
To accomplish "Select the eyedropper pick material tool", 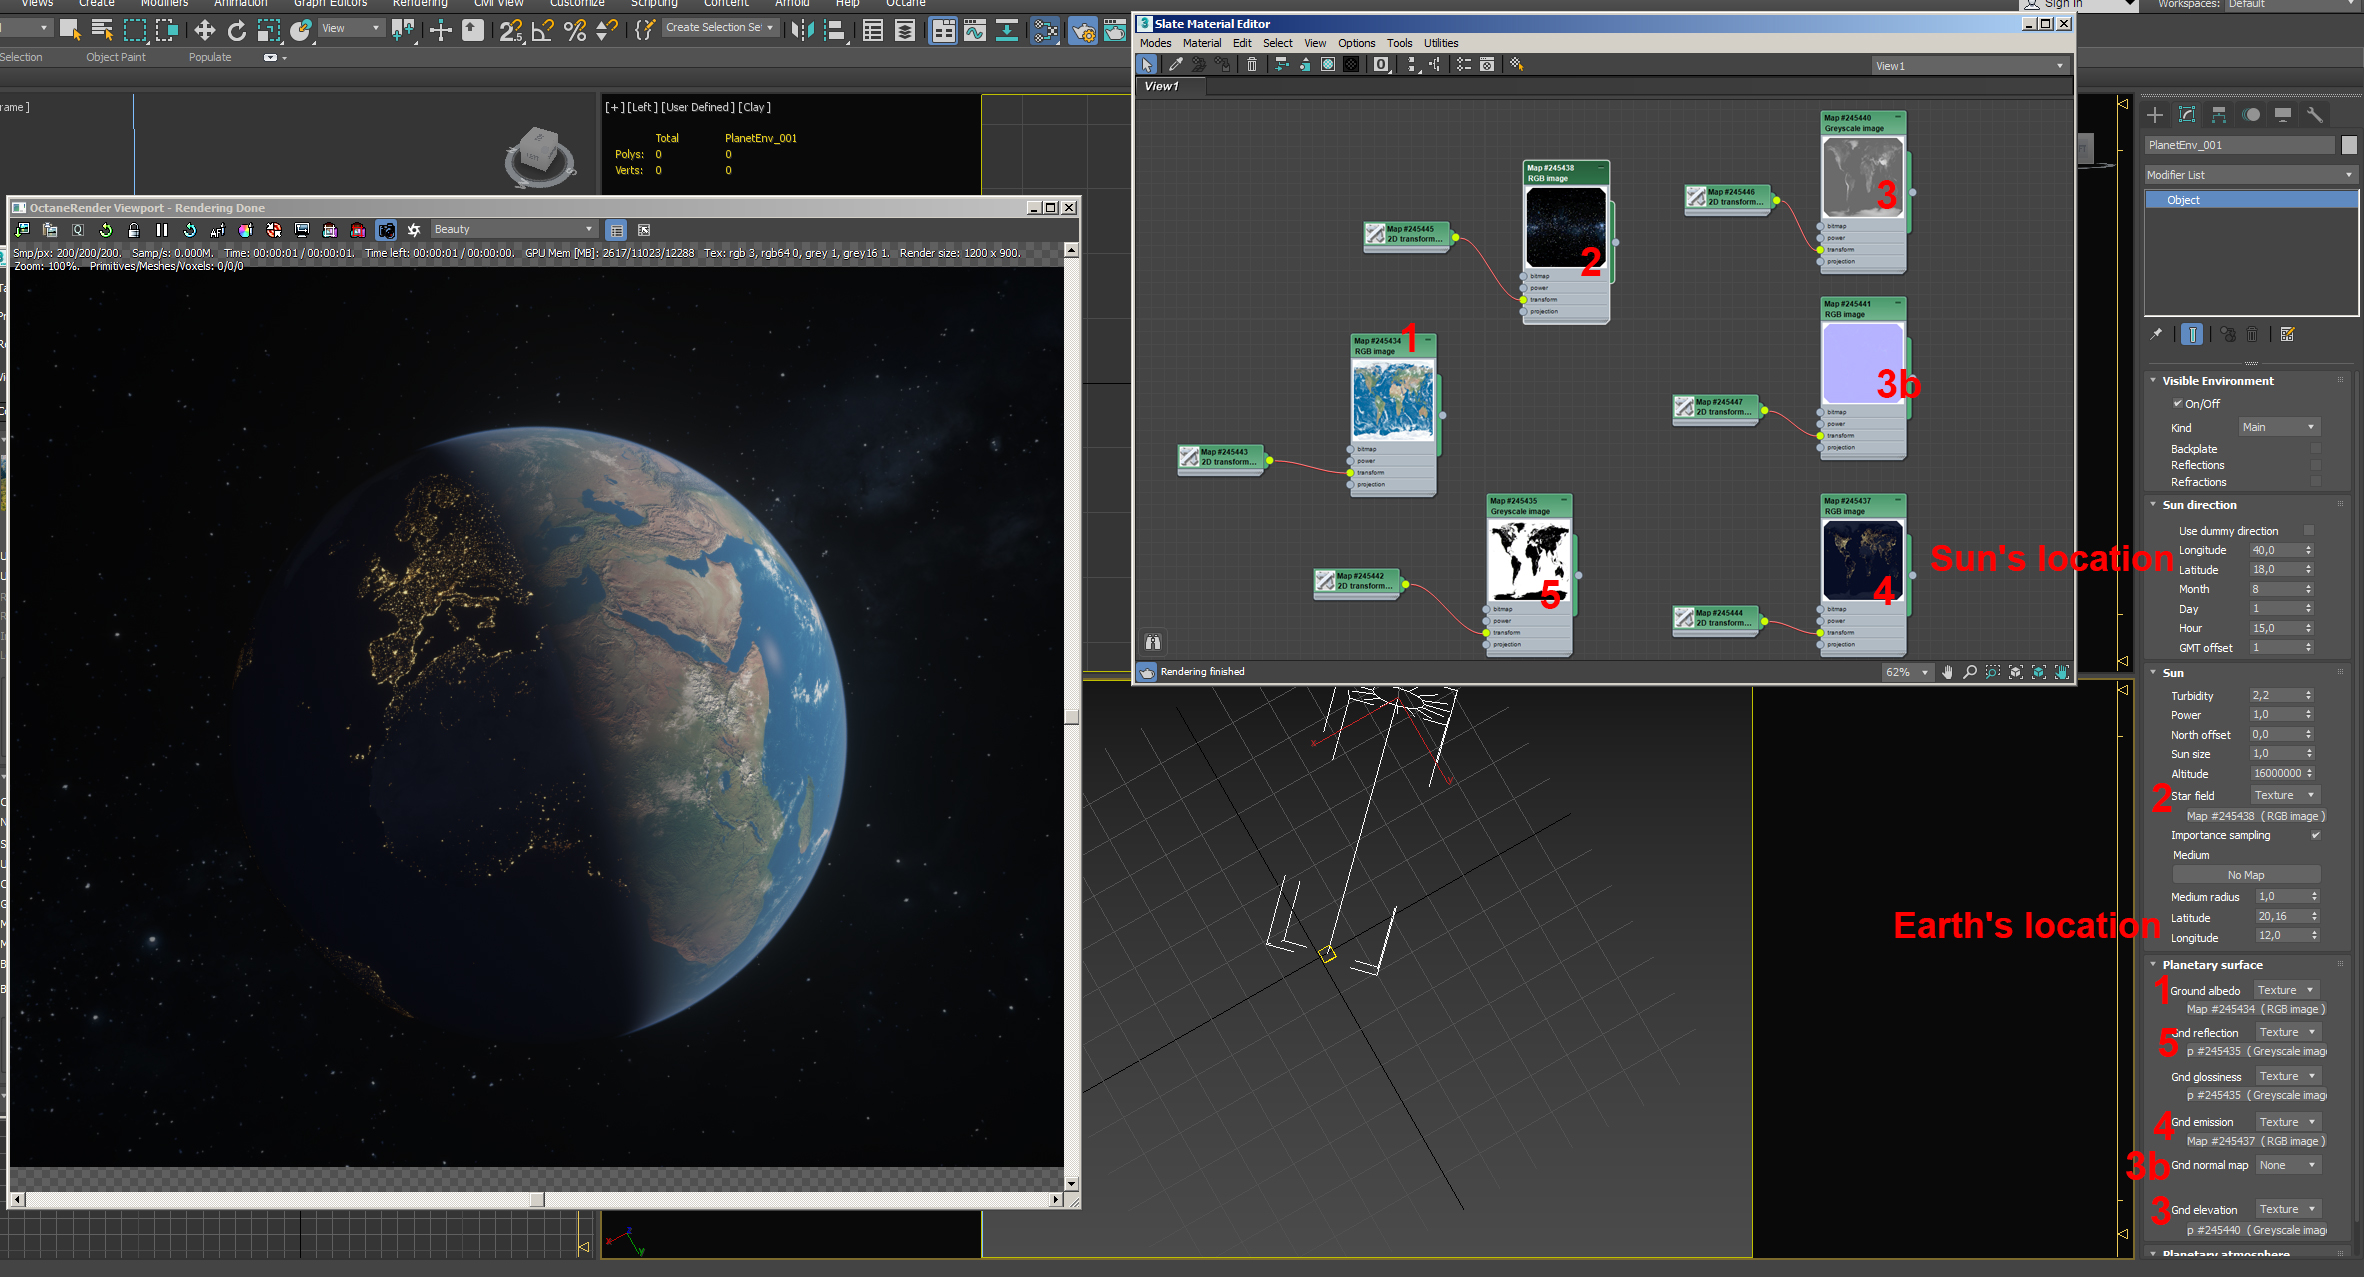I will 1175,65.
